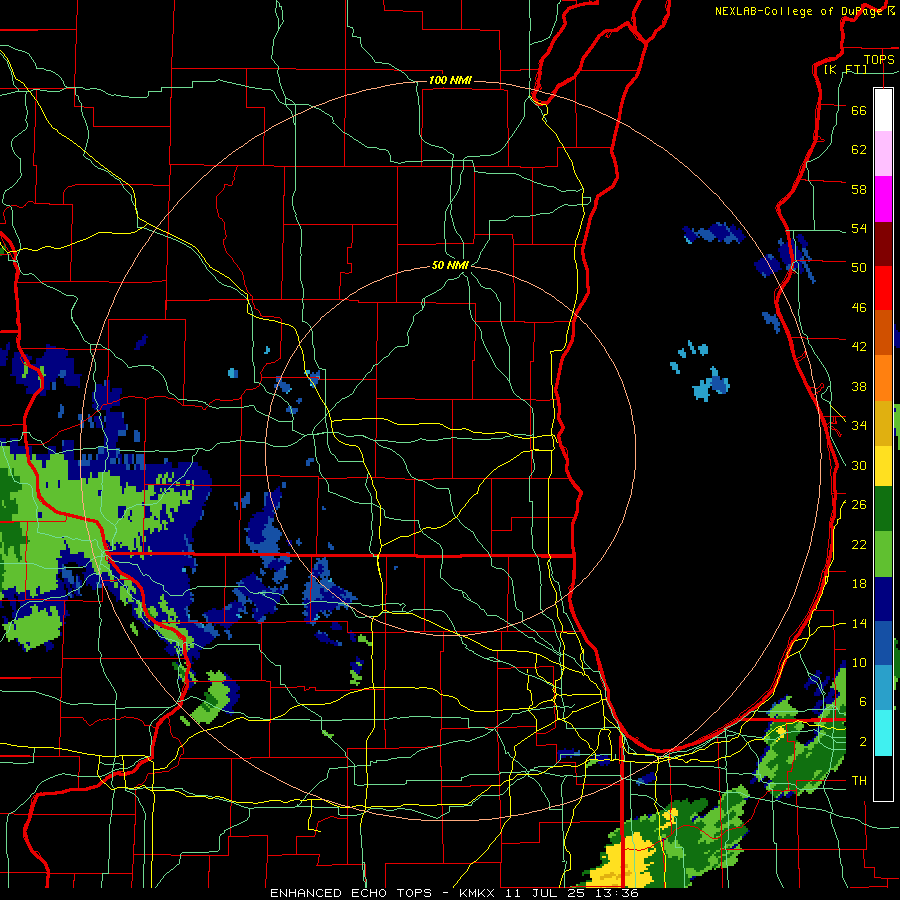Viewport: 900px width, 900px height.
Task: Click the legend scale value 6
Action: click(x=862, y=701)
